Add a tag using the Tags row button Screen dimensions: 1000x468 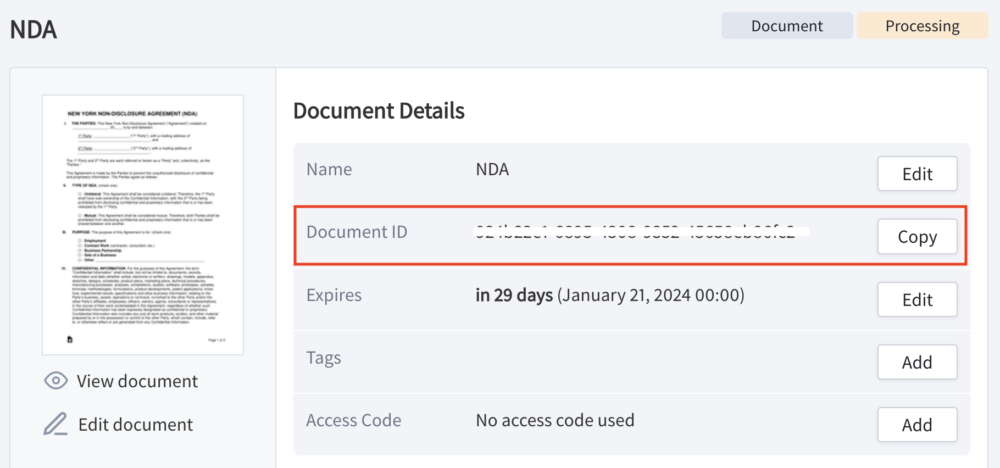(916, 362)
